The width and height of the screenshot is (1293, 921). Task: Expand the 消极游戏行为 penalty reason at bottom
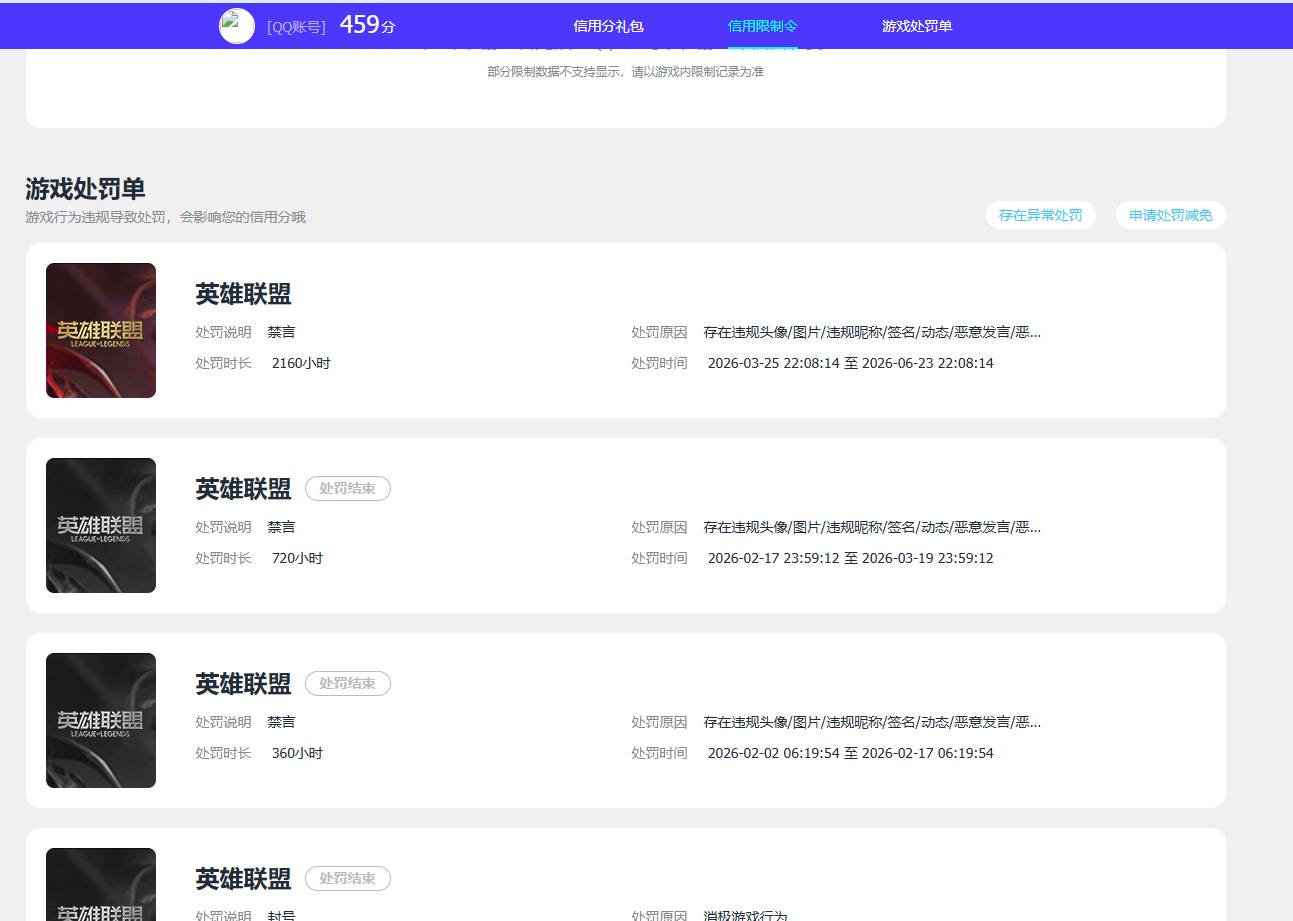coord(747,916)
